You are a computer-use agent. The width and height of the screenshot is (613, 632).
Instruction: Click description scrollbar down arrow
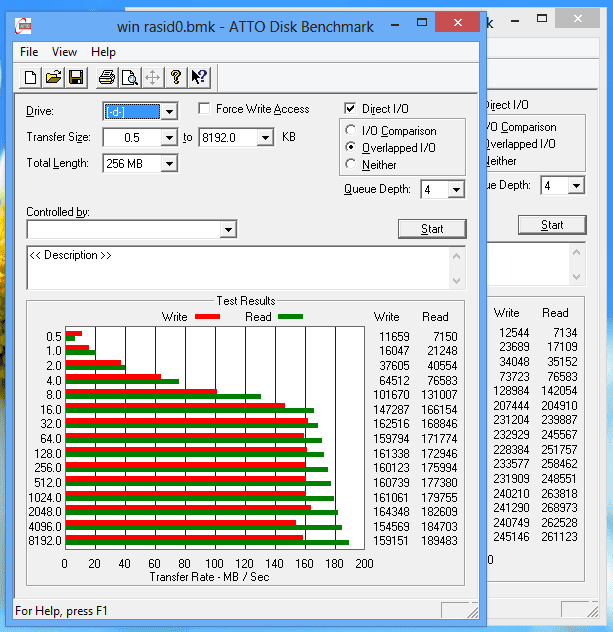[x=456, y=281]
